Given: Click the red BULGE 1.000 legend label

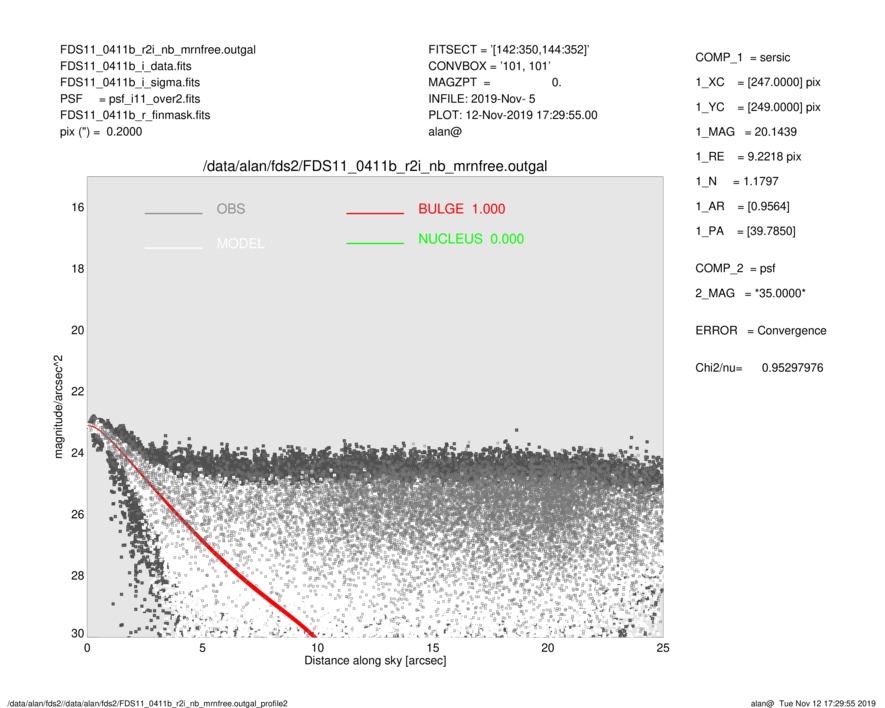Looking at the screenshot, I should click(462, 209).
